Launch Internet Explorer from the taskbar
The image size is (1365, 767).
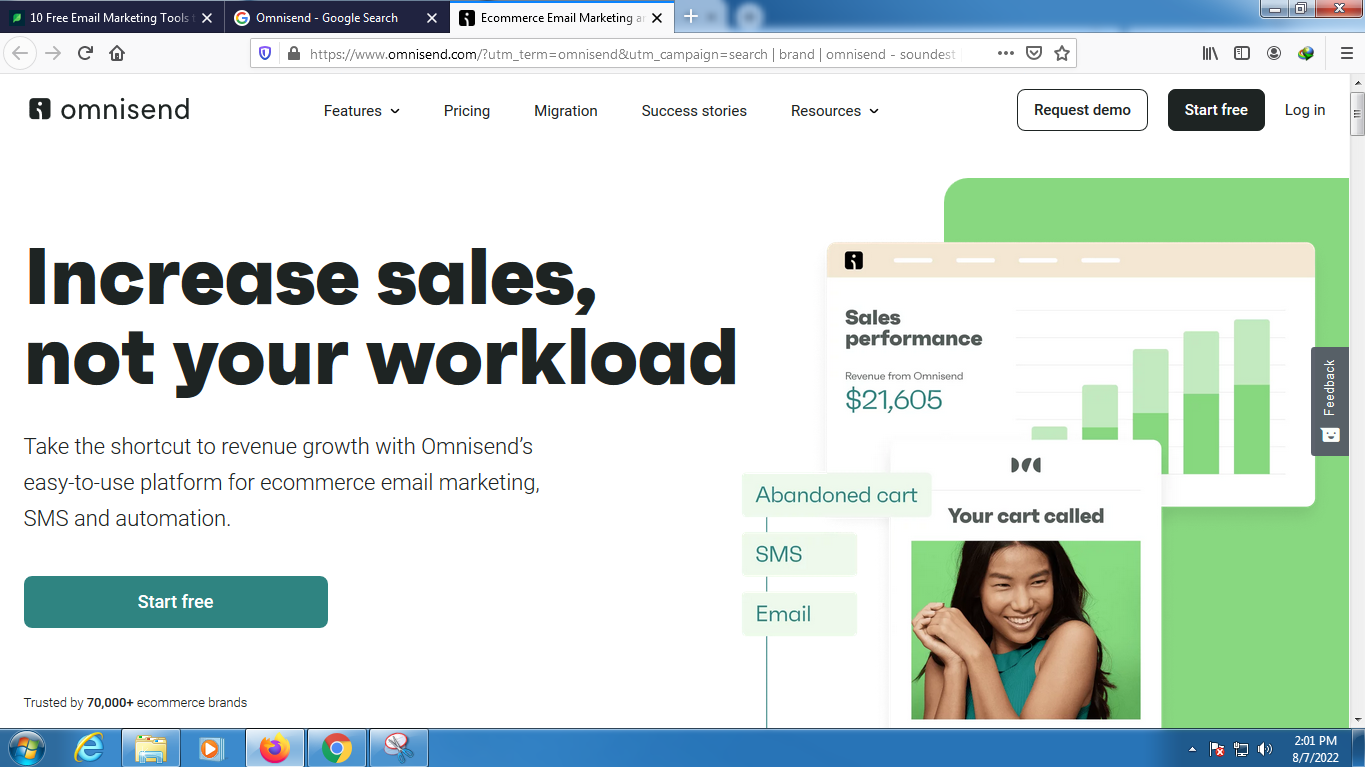[90, 748]
